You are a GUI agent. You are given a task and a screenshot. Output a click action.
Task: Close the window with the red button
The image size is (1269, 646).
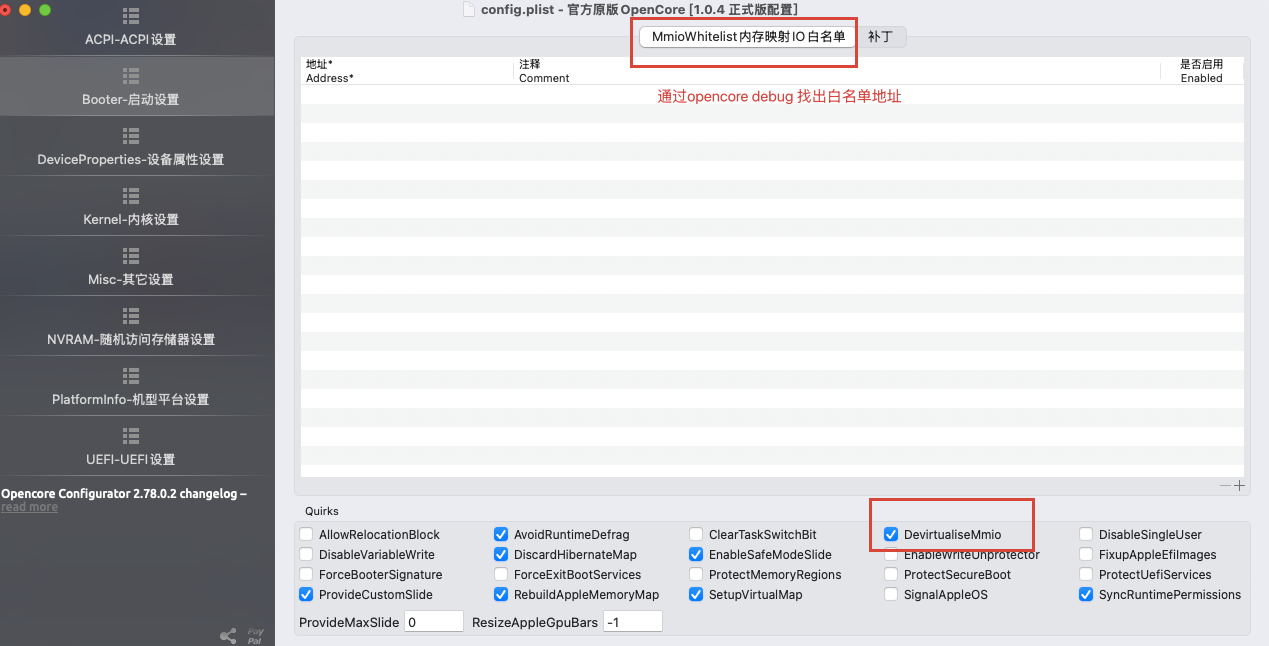click(6, 9)
